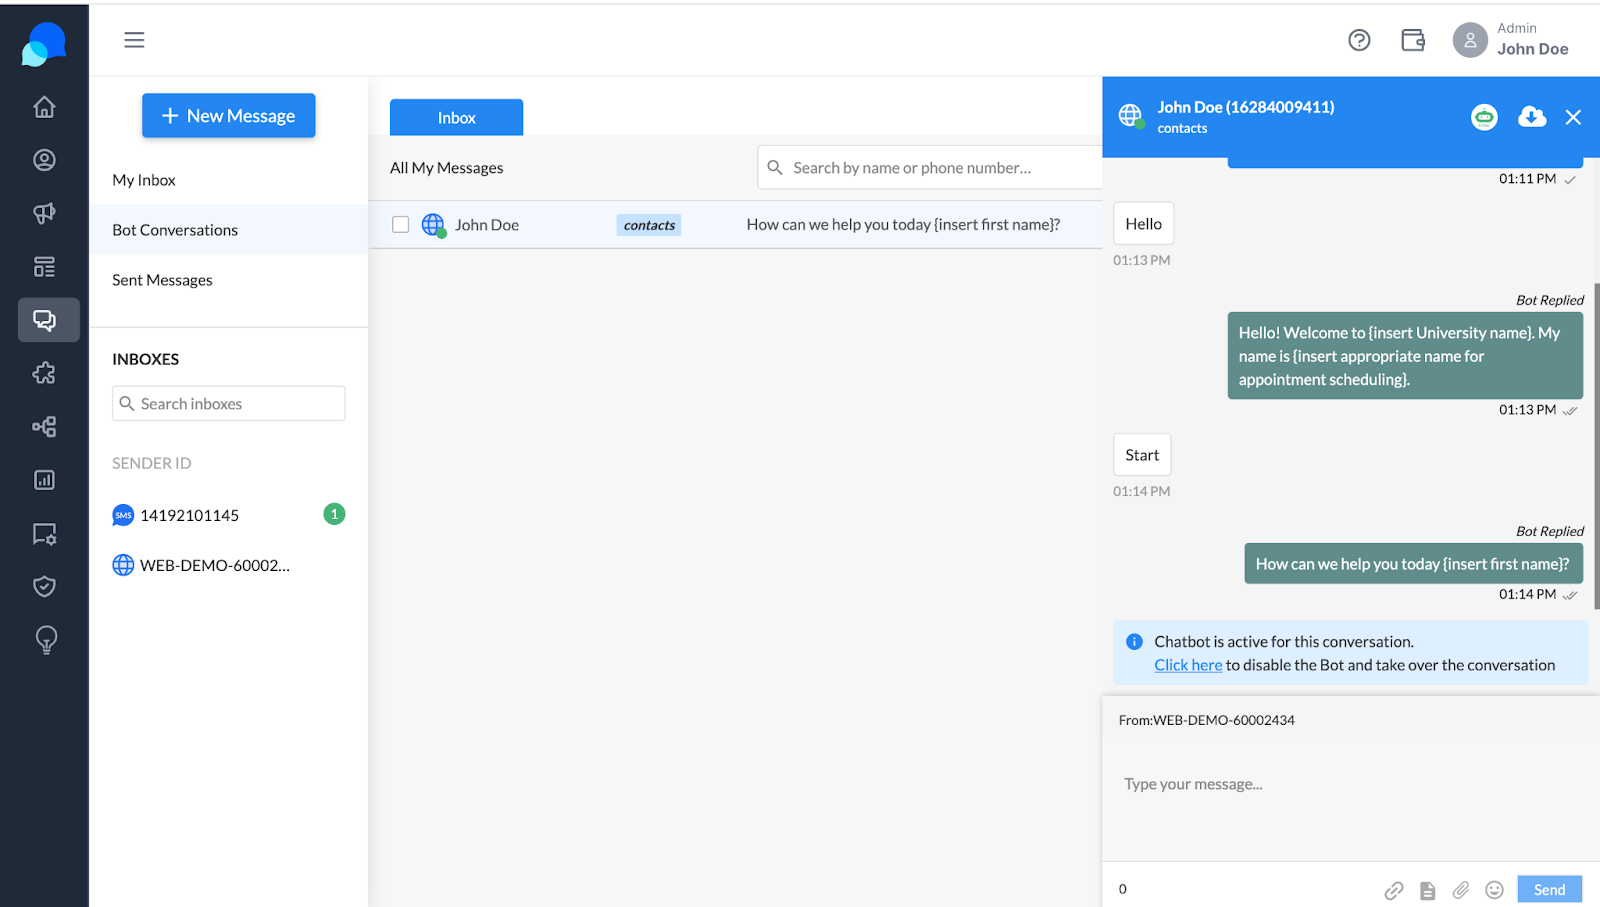Open the John Doe conversation row
The image size is (1600, 907).
click(x=735, y=225)
